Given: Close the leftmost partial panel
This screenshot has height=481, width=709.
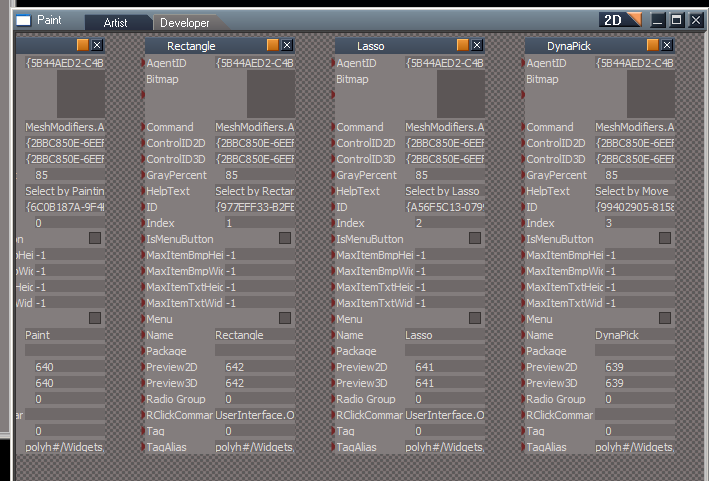Looking at the screenshot, I should pyautogui.click(x=97, y=45).
